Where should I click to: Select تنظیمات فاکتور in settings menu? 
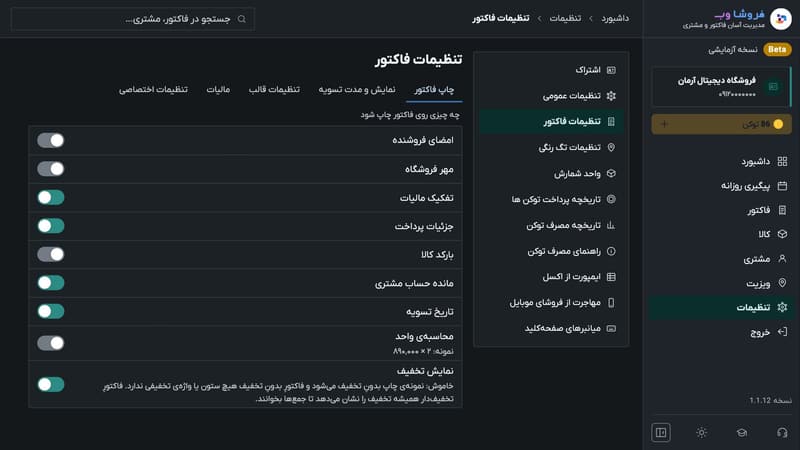551,121
